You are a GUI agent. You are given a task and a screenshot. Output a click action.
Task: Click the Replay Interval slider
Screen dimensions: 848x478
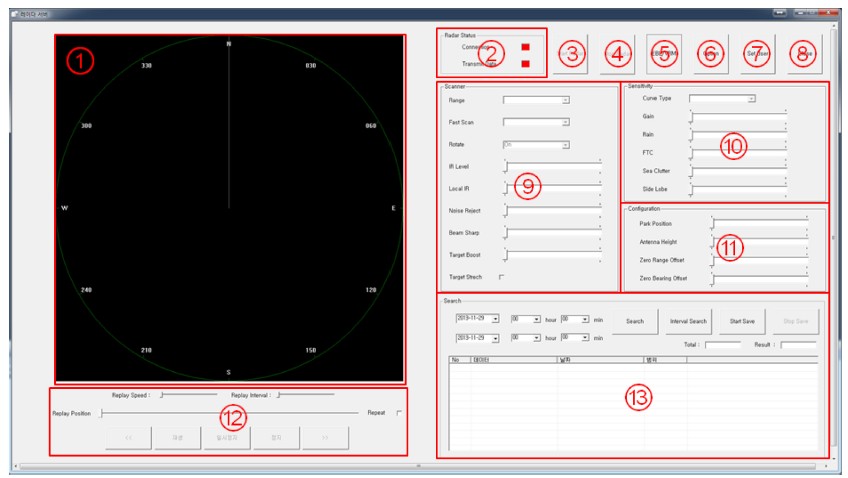pos(305,395)
